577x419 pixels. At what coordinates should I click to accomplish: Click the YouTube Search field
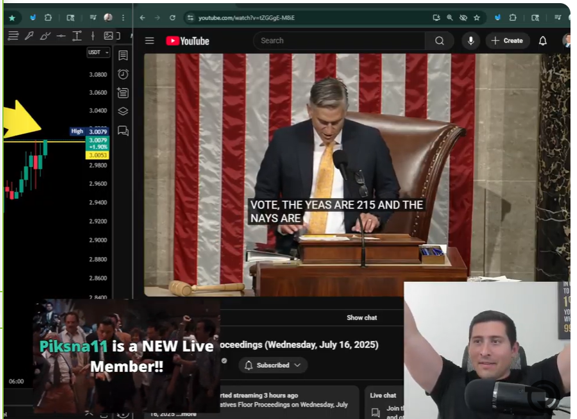(x=339, y=41)
